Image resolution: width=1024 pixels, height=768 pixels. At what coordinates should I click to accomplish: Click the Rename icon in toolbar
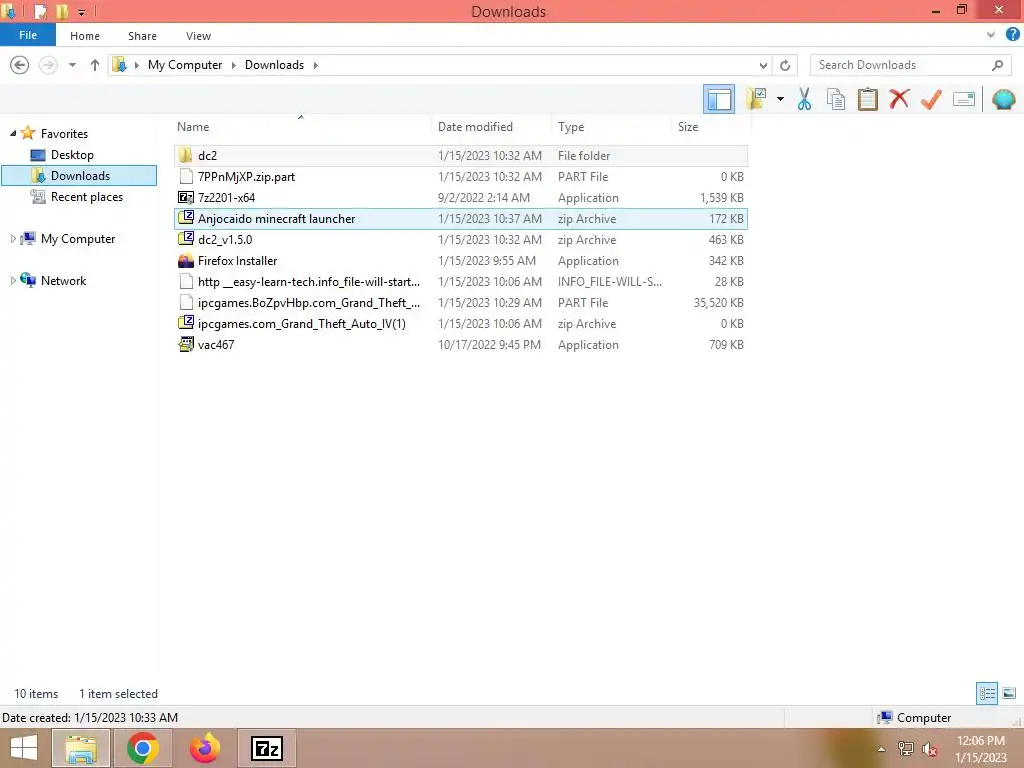[x=964, y=99]
